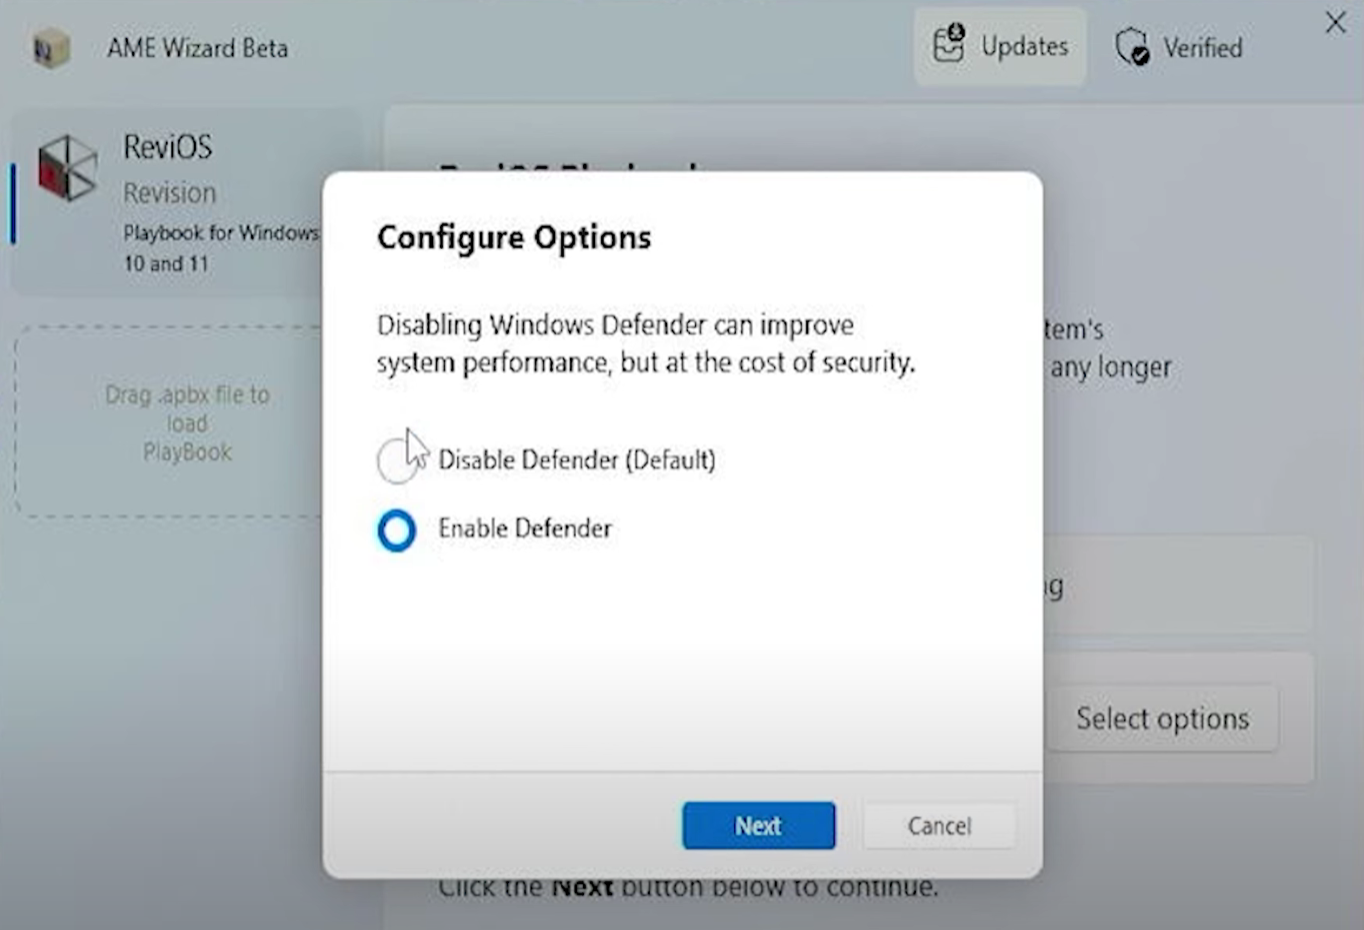Click the "Disable Defender (Default)" option label
Image resolution: width=1364 pixels, height=930 pixels.
576,460
